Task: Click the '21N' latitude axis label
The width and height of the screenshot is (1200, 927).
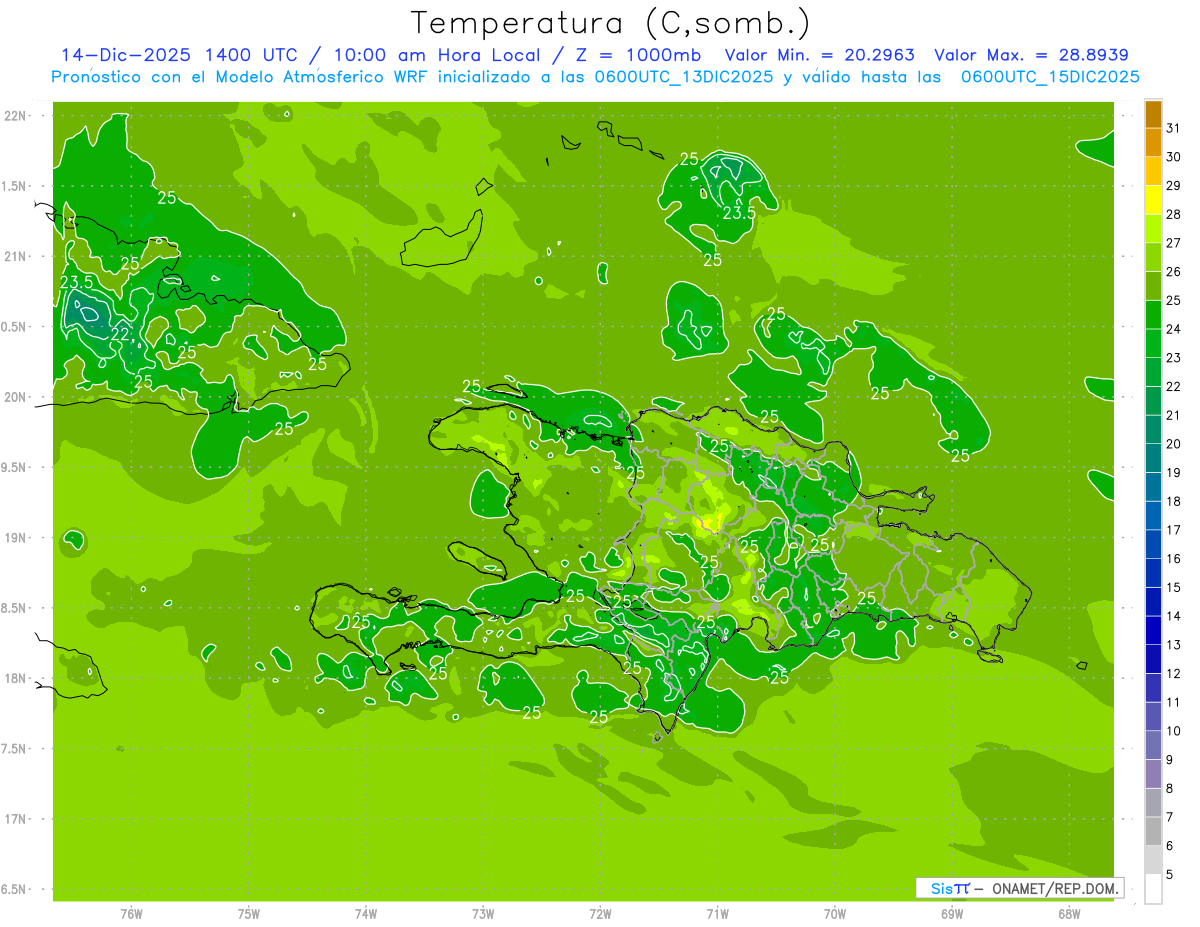Action: [15, 257]
